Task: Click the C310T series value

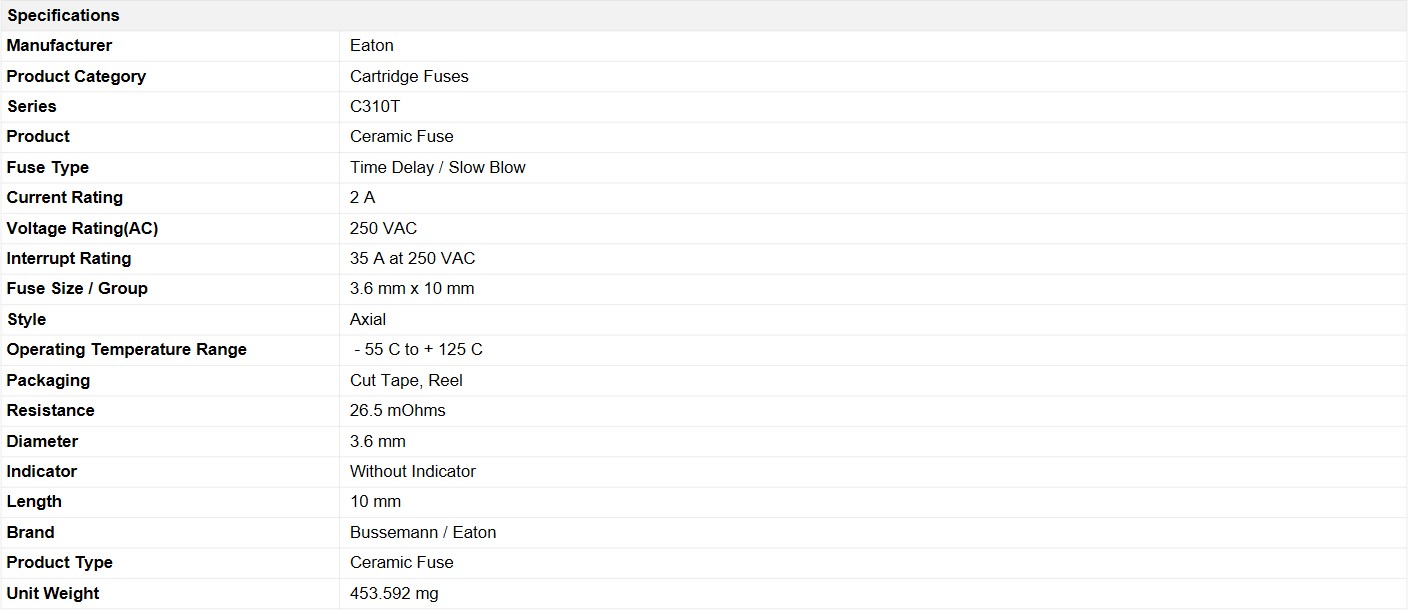Action: pos(375,106)
